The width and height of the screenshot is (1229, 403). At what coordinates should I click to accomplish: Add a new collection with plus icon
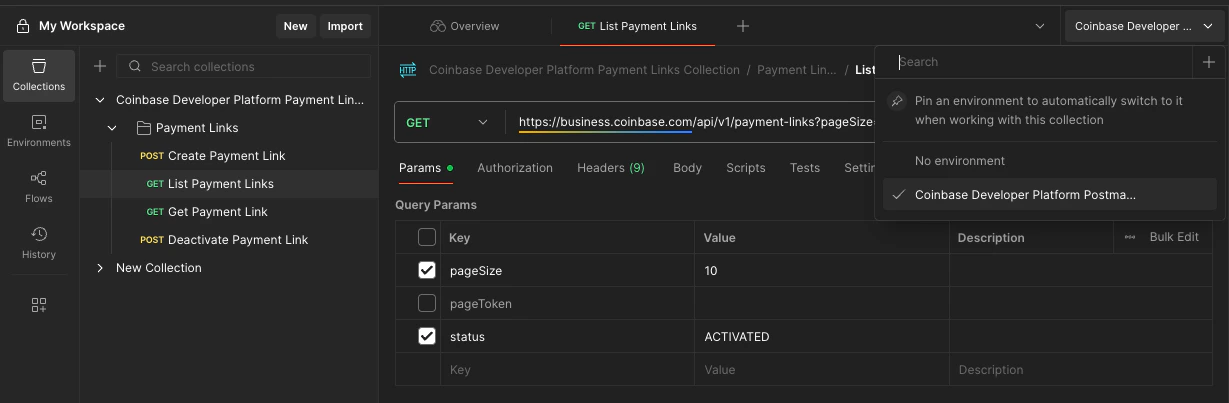100,66
